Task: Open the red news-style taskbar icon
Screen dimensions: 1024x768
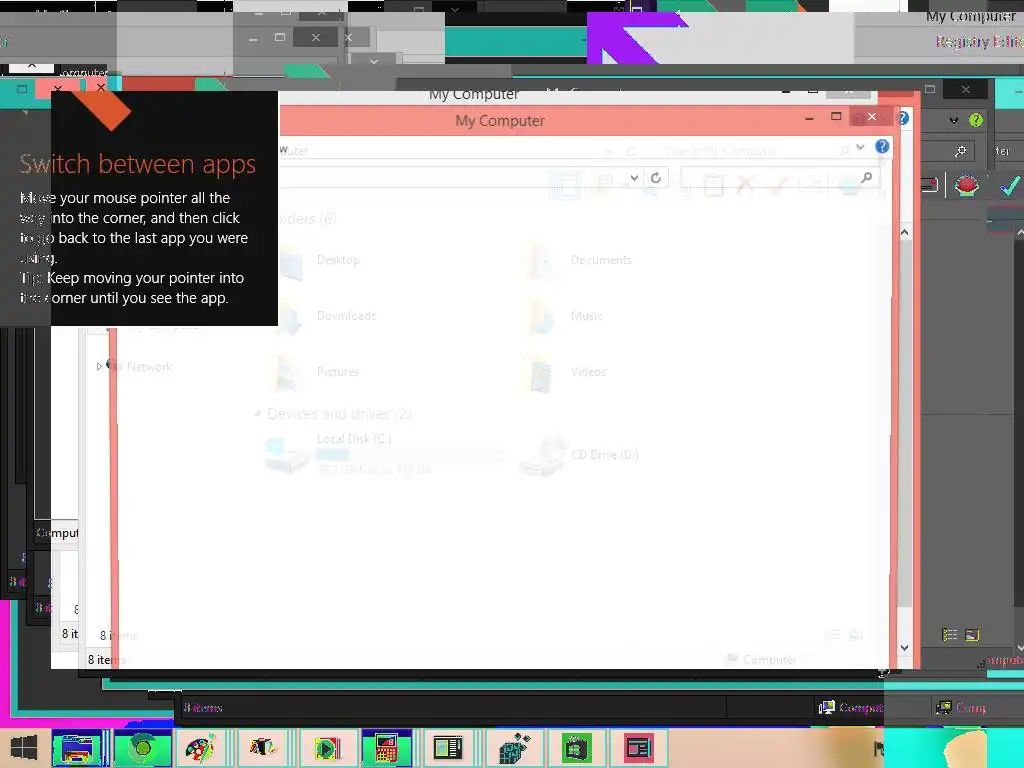Action: 638,748
